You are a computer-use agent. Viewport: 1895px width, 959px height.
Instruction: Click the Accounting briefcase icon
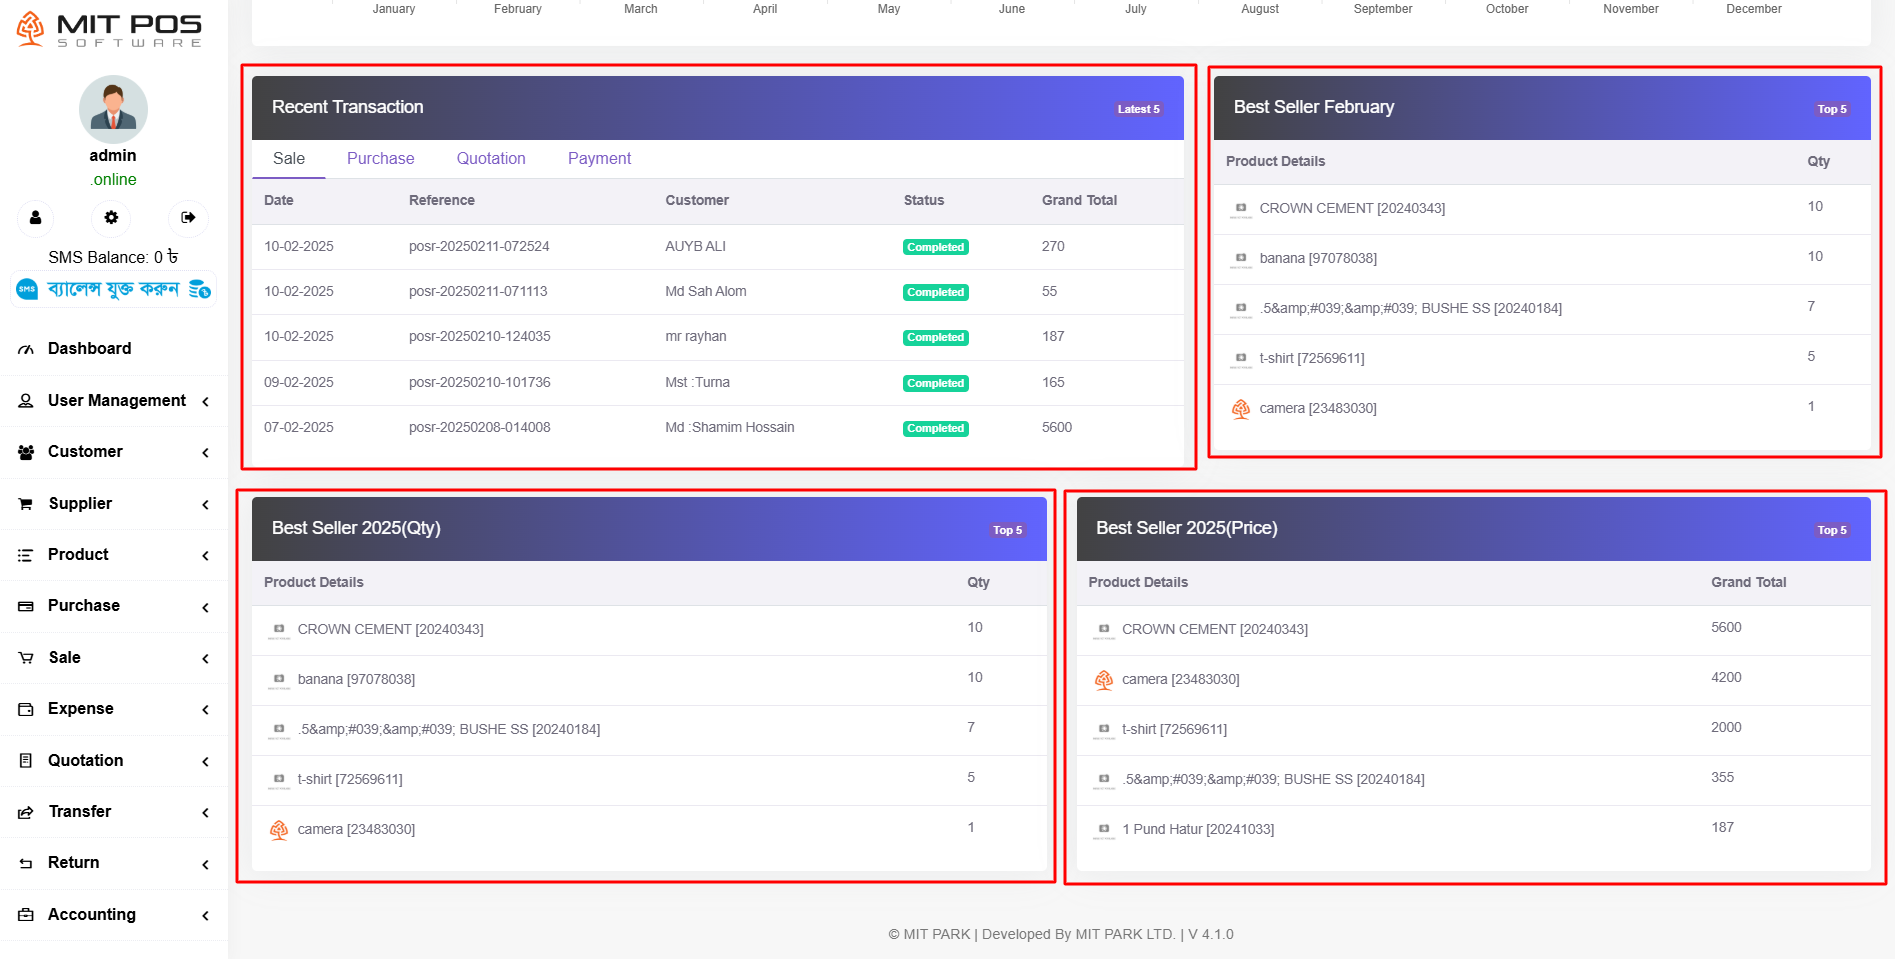pyautogui.click(x=26, y=915)
